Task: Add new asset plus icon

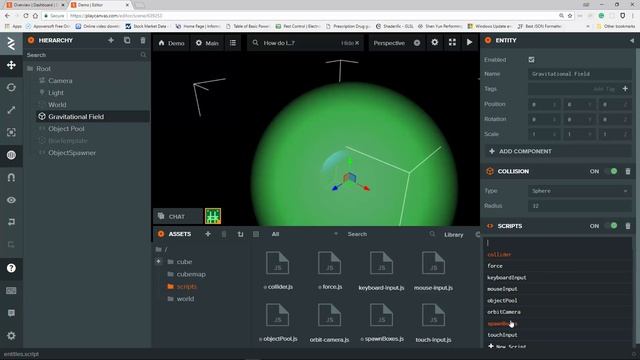Action: pos(208,234)
